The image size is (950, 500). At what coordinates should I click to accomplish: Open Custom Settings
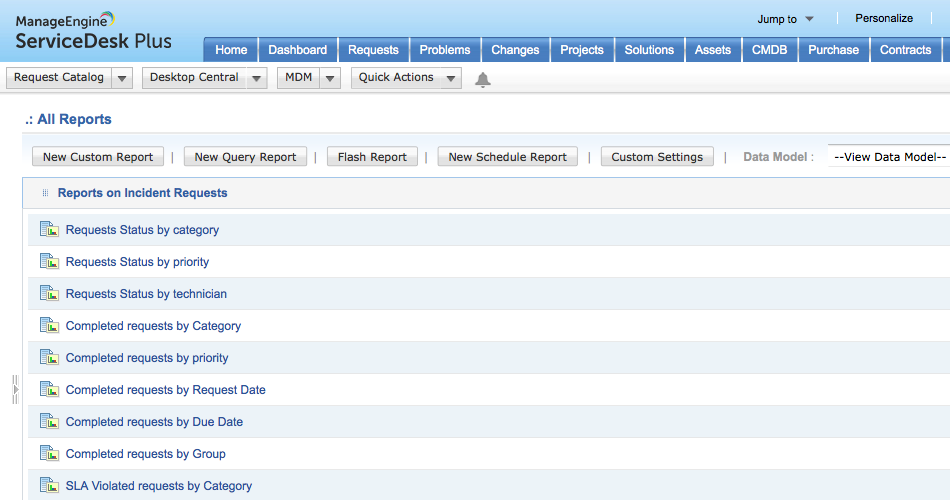657,157
